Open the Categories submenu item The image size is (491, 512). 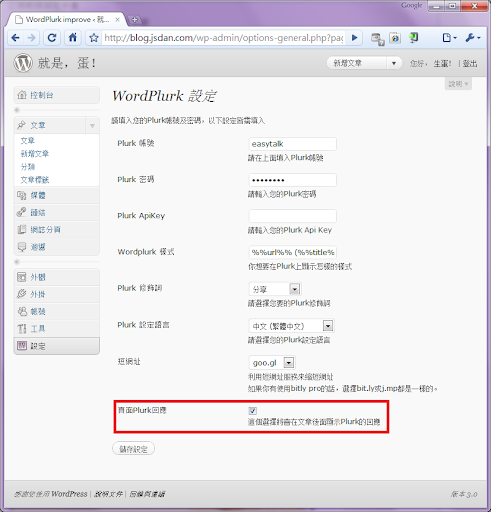click(x=28, y=167)
